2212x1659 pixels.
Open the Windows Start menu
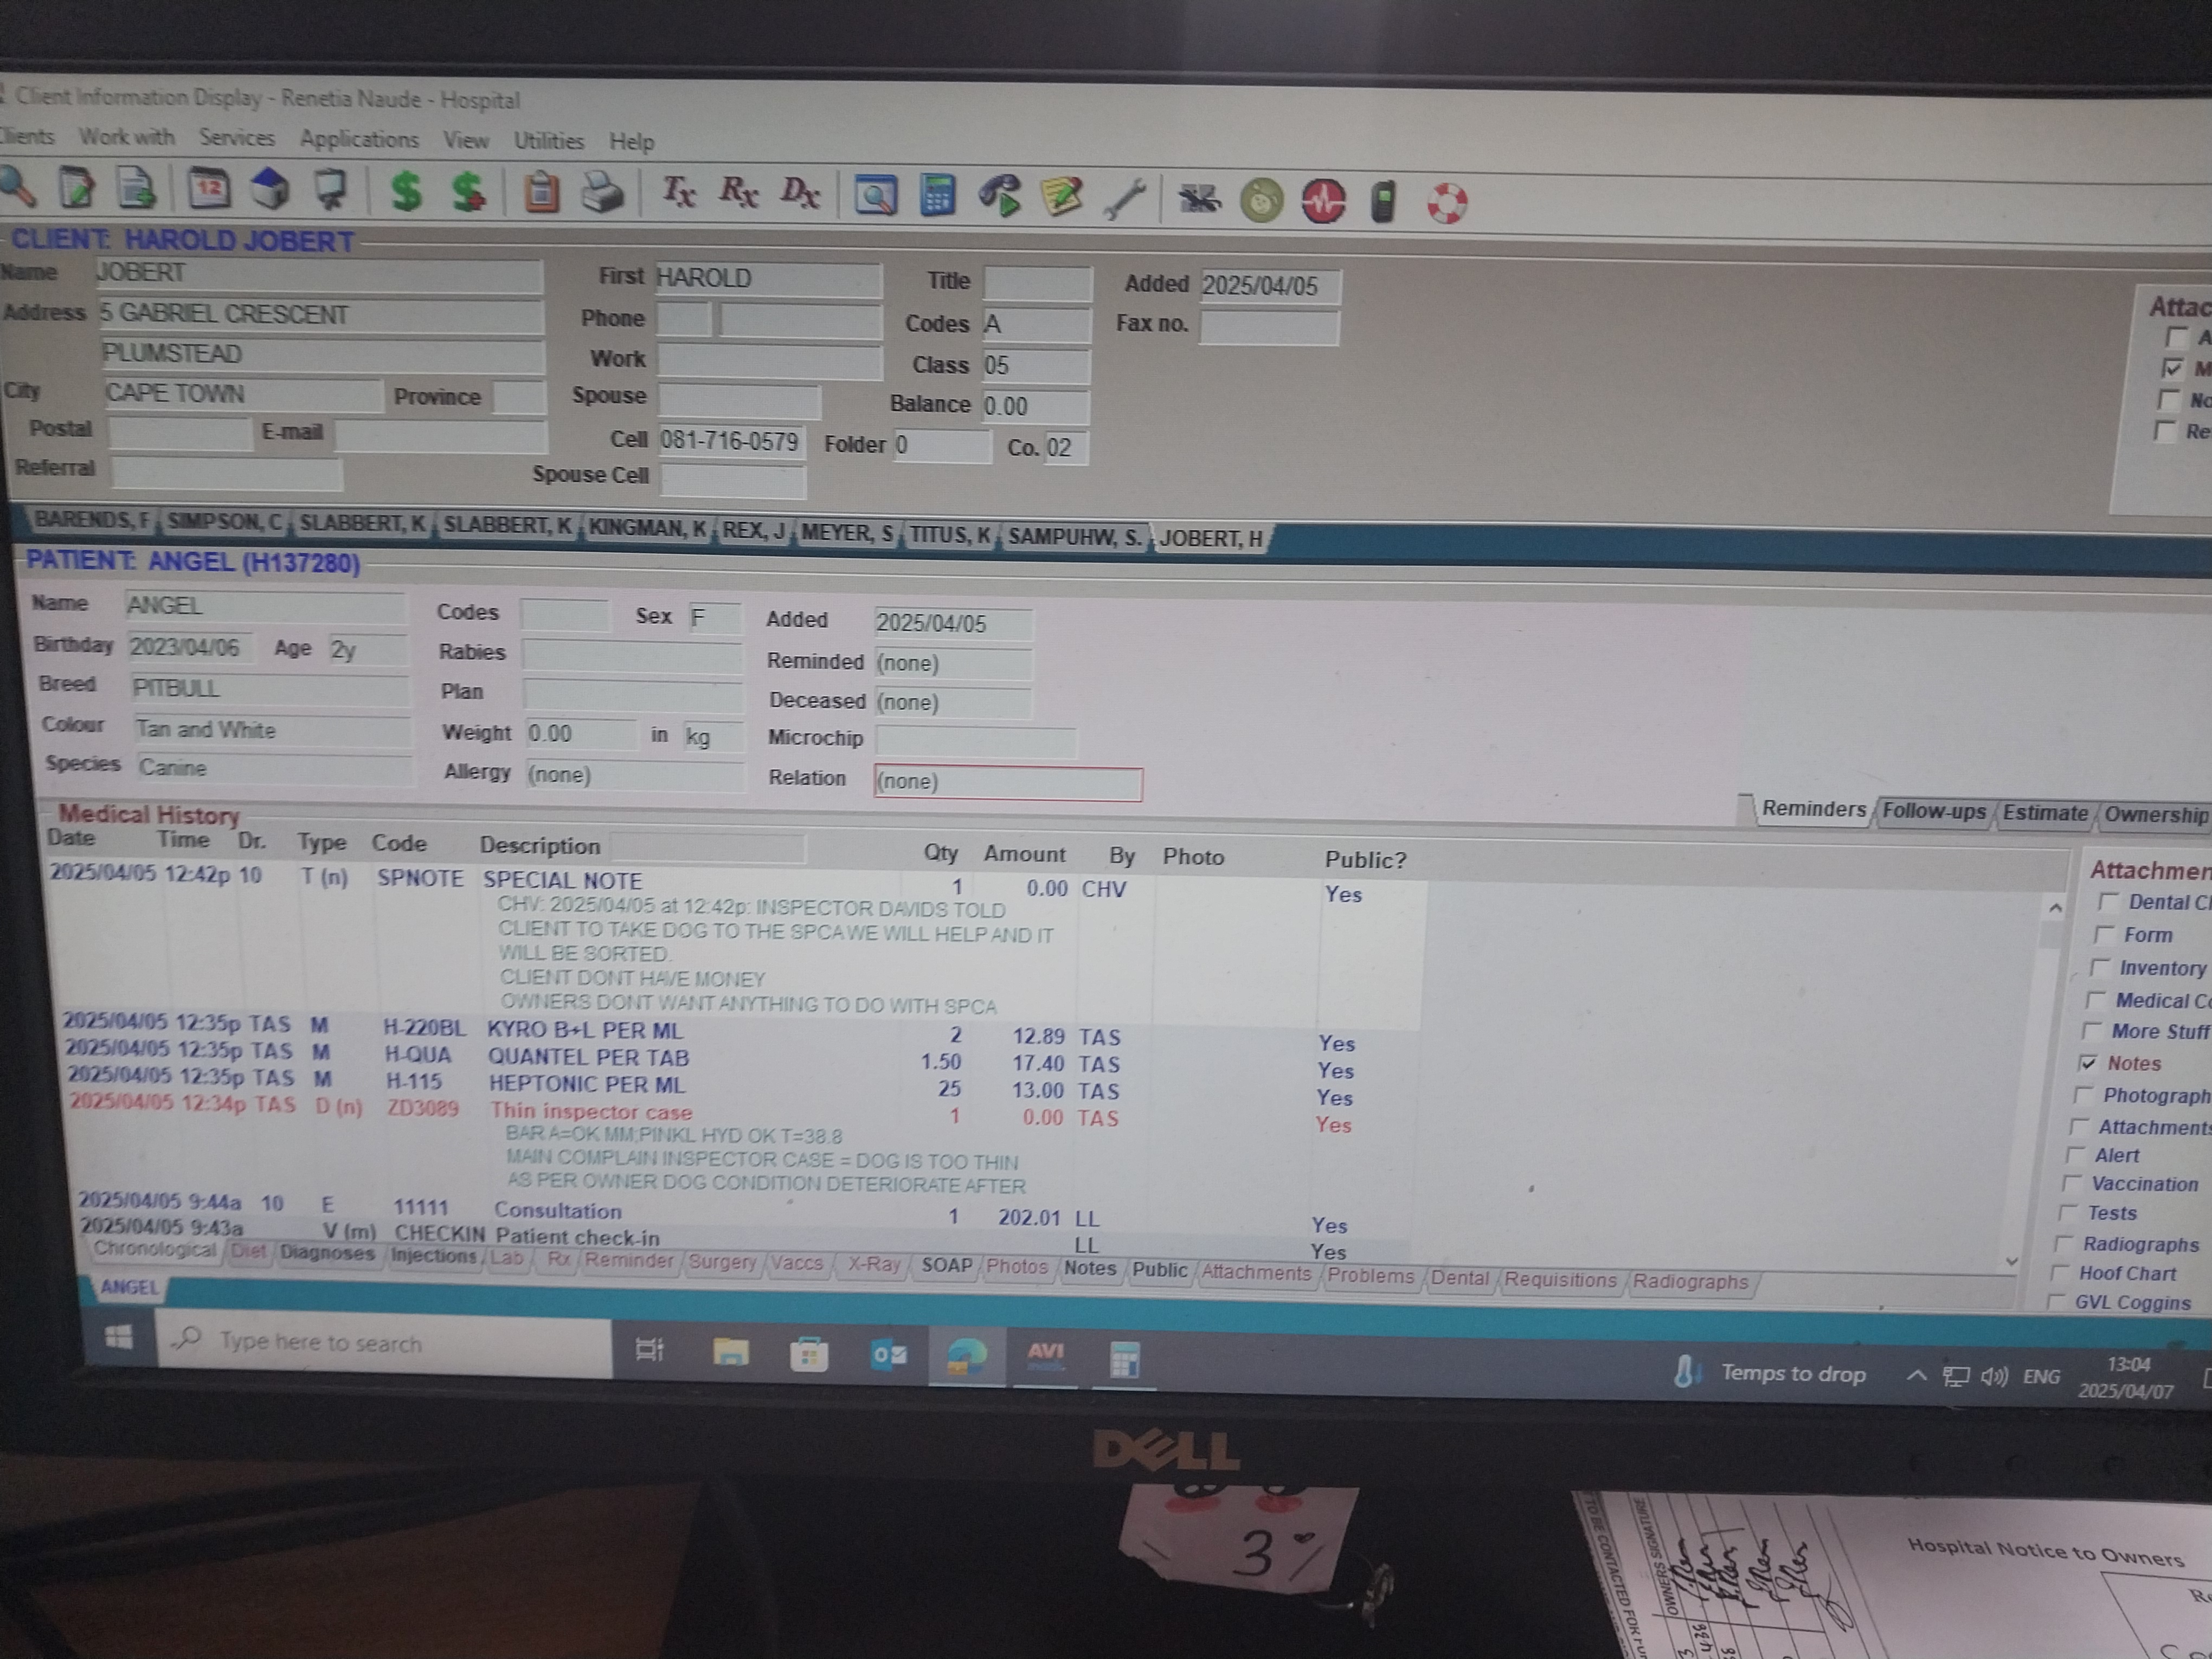[x=119, y=1337]
